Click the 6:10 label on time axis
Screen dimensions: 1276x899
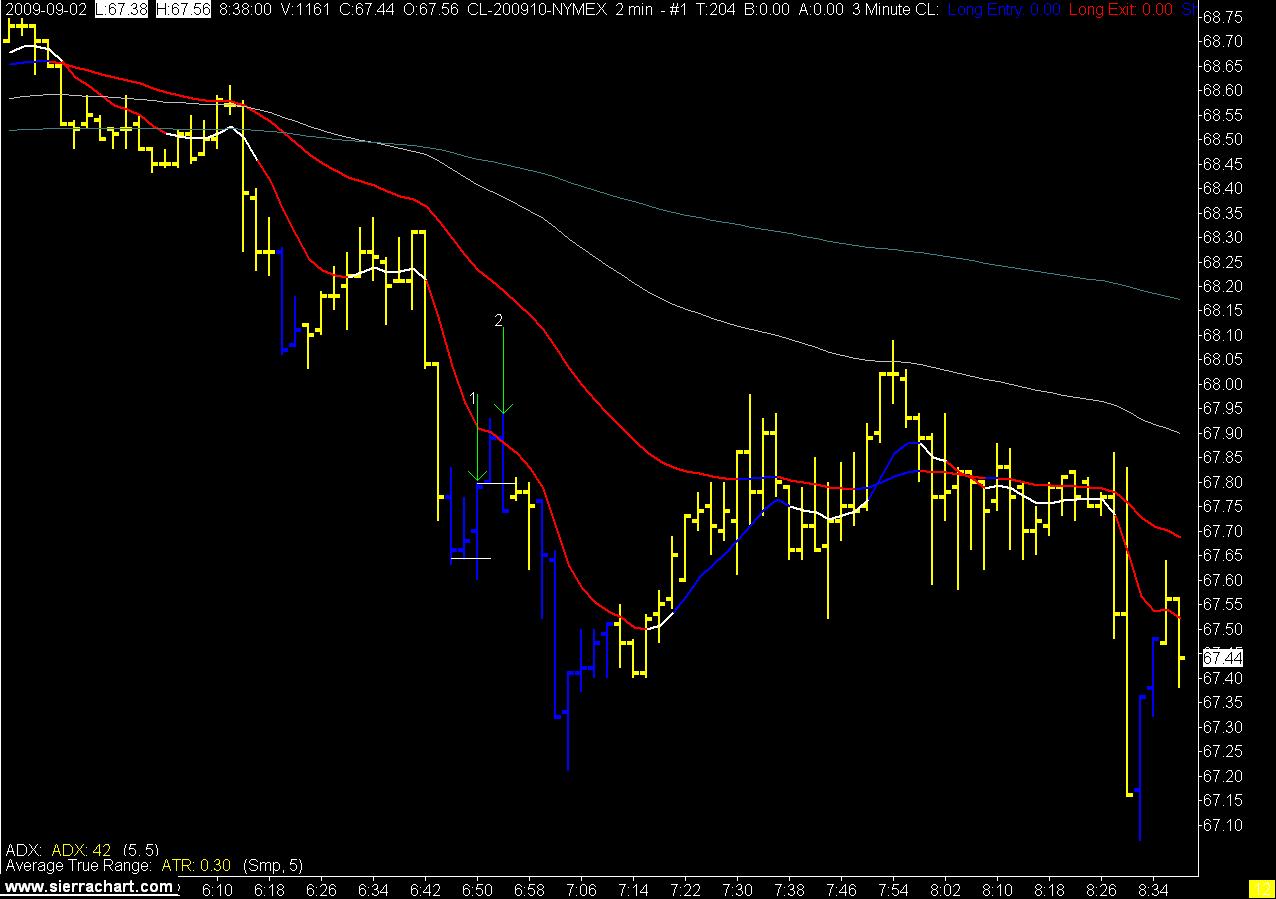click(218, 889)
